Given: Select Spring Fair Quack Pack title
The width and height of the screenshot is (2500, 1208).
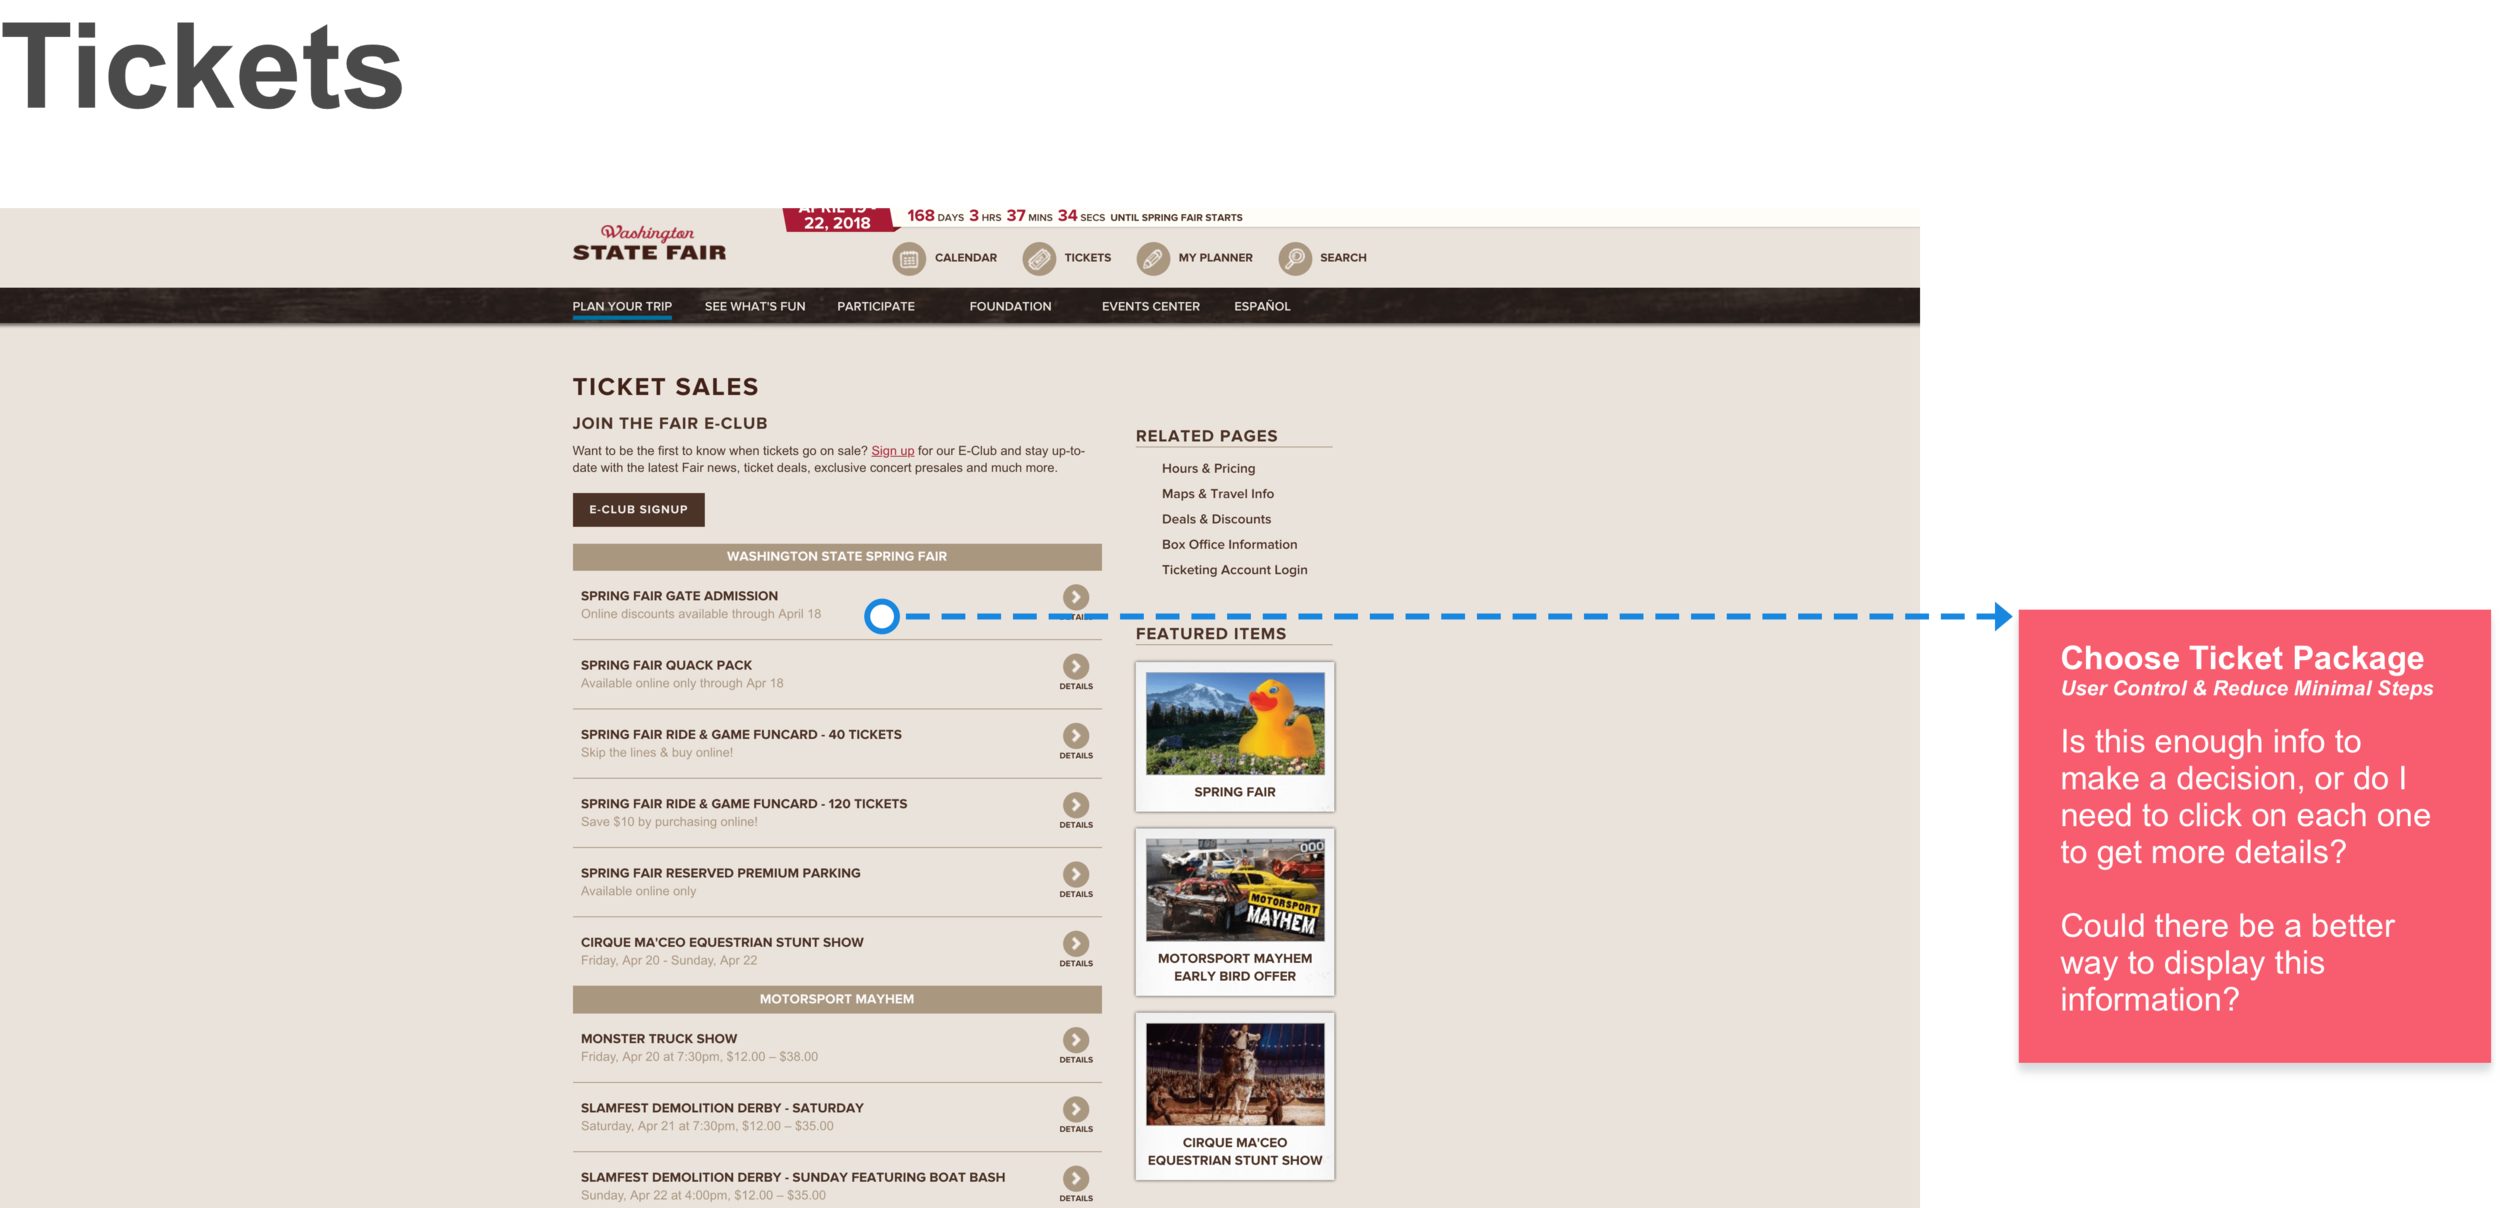Looking at the screenshot, I should [666, 665].
